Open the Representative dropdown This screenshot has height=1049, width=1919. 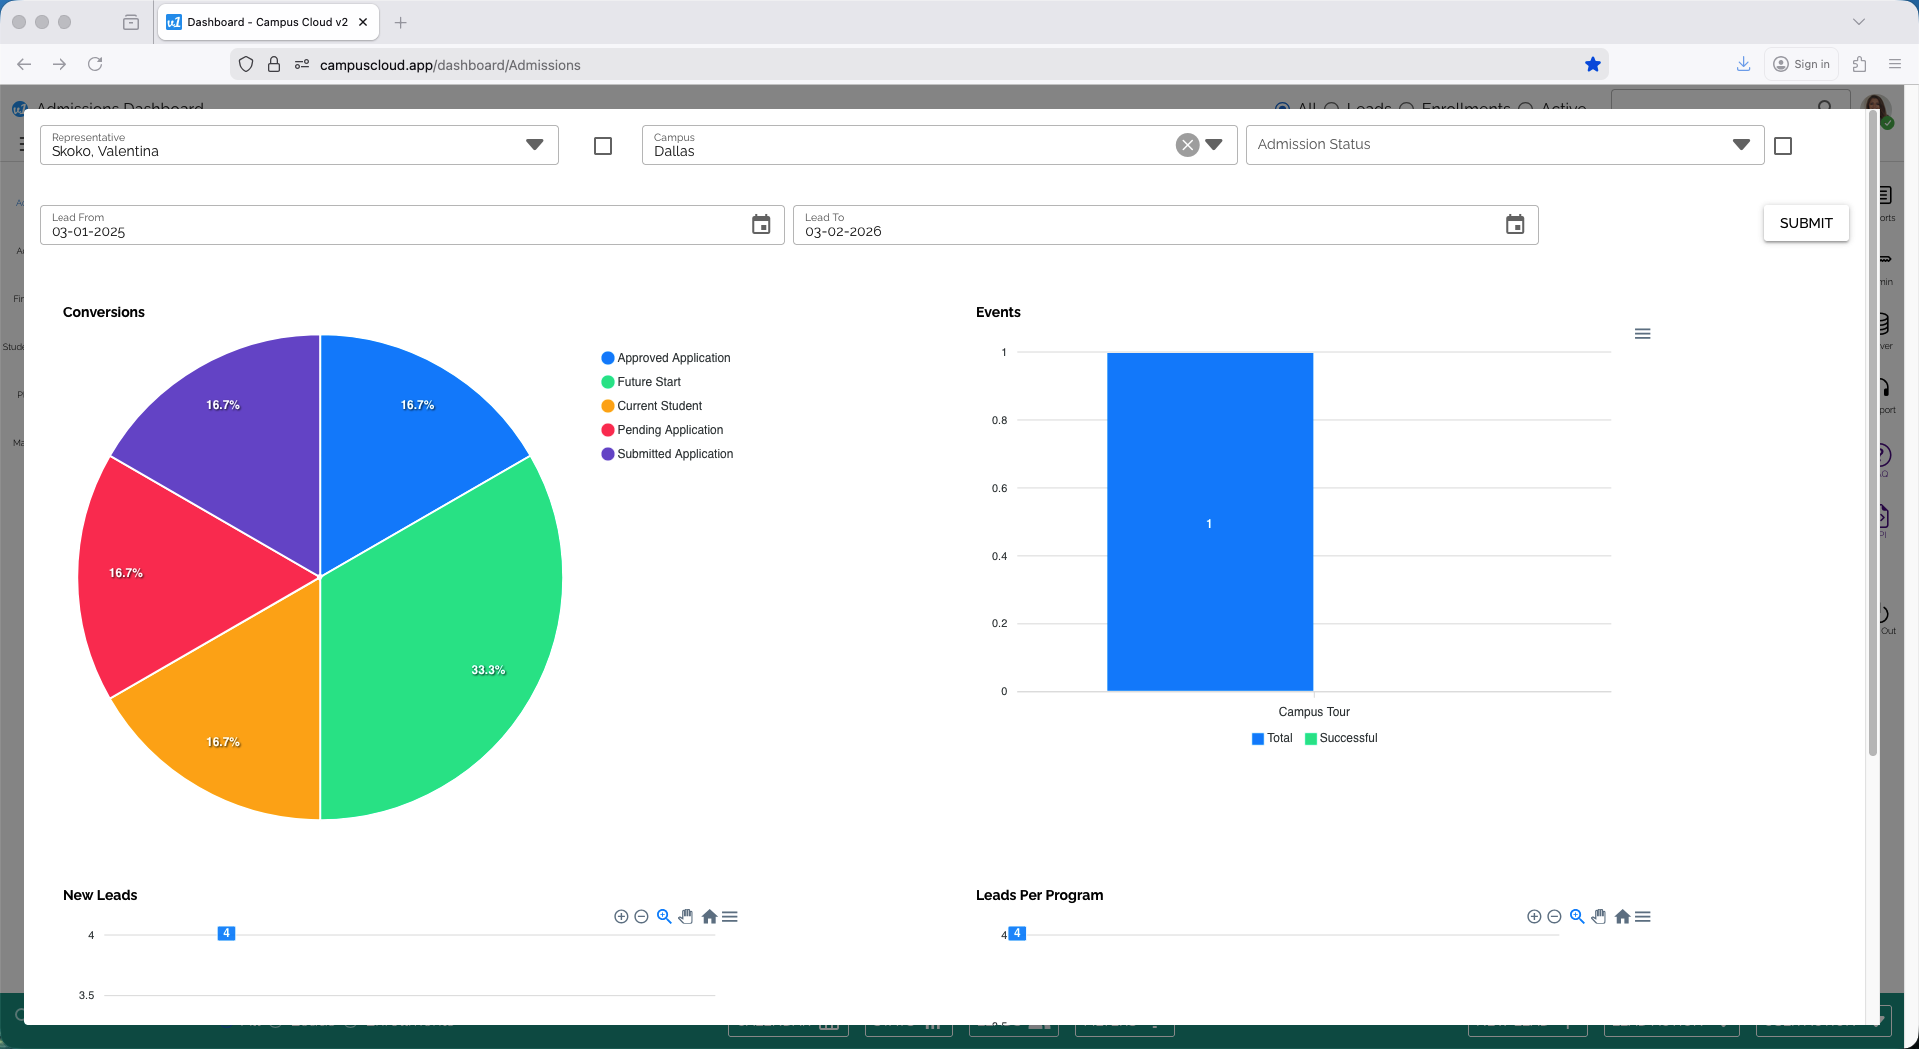534,144
